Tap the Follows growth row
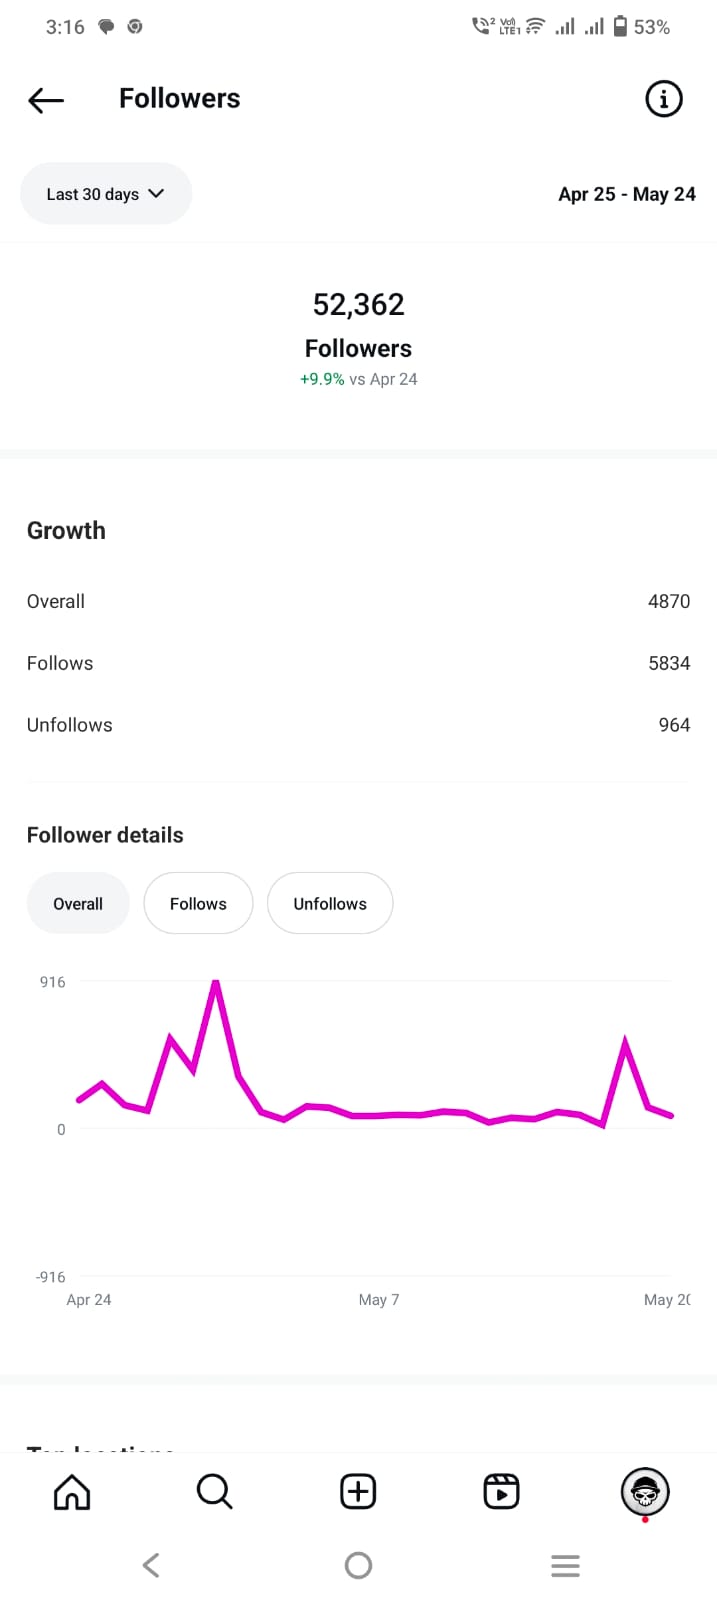717x1600 pixels. coord(358,663)
